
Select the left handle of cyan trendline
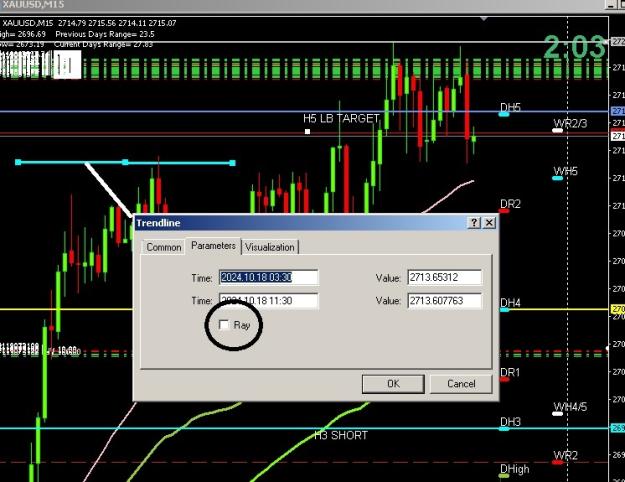click(18, 162)
